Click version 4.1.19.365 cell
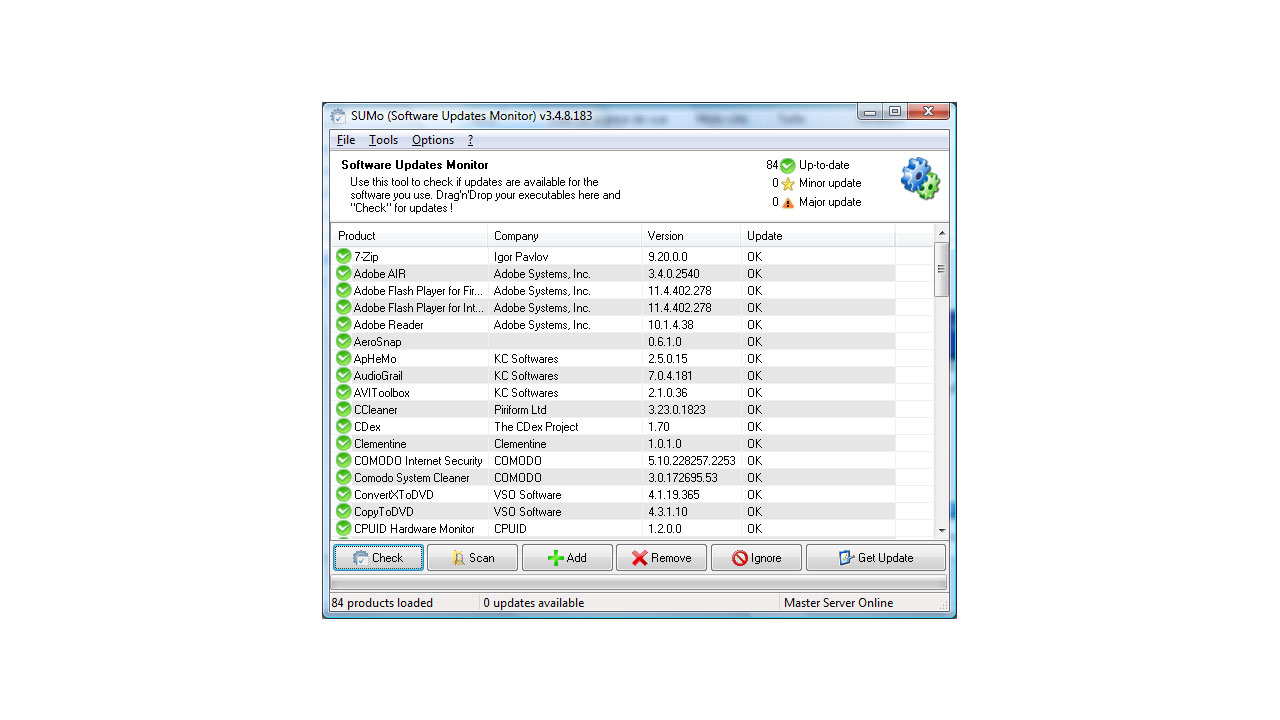This screenshot has height=720, width=1280. (x=674, y=495)
